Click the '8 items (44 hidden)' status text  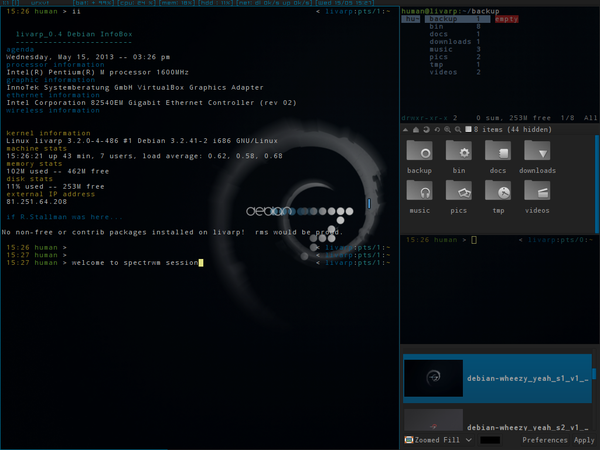click(513, 129)
